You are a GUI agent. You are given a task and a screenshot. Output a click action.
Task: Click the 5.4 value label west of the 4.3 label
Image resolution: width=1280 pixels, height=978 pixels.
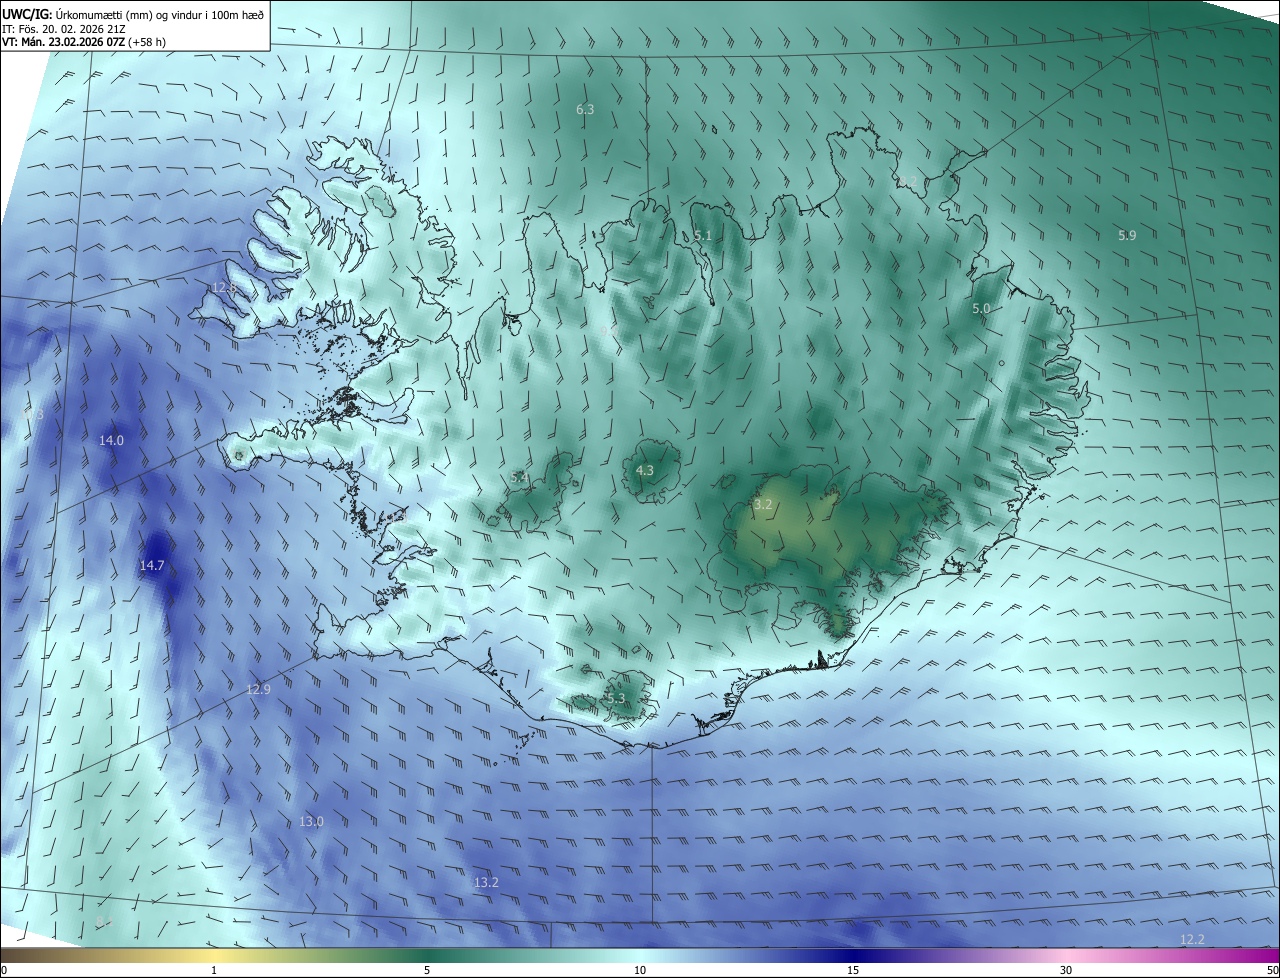519,478
